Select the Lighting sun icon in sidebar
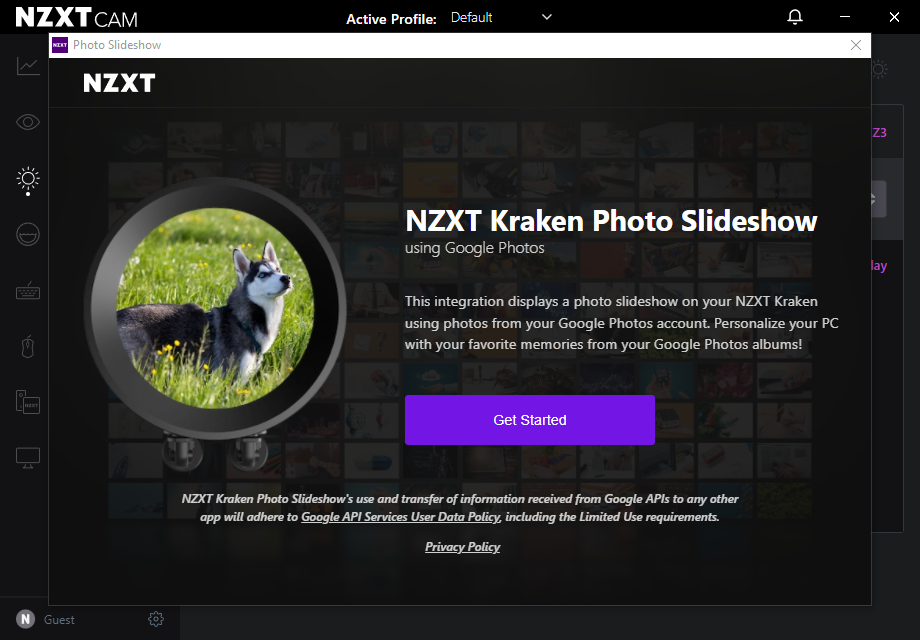 coord(28,179)
